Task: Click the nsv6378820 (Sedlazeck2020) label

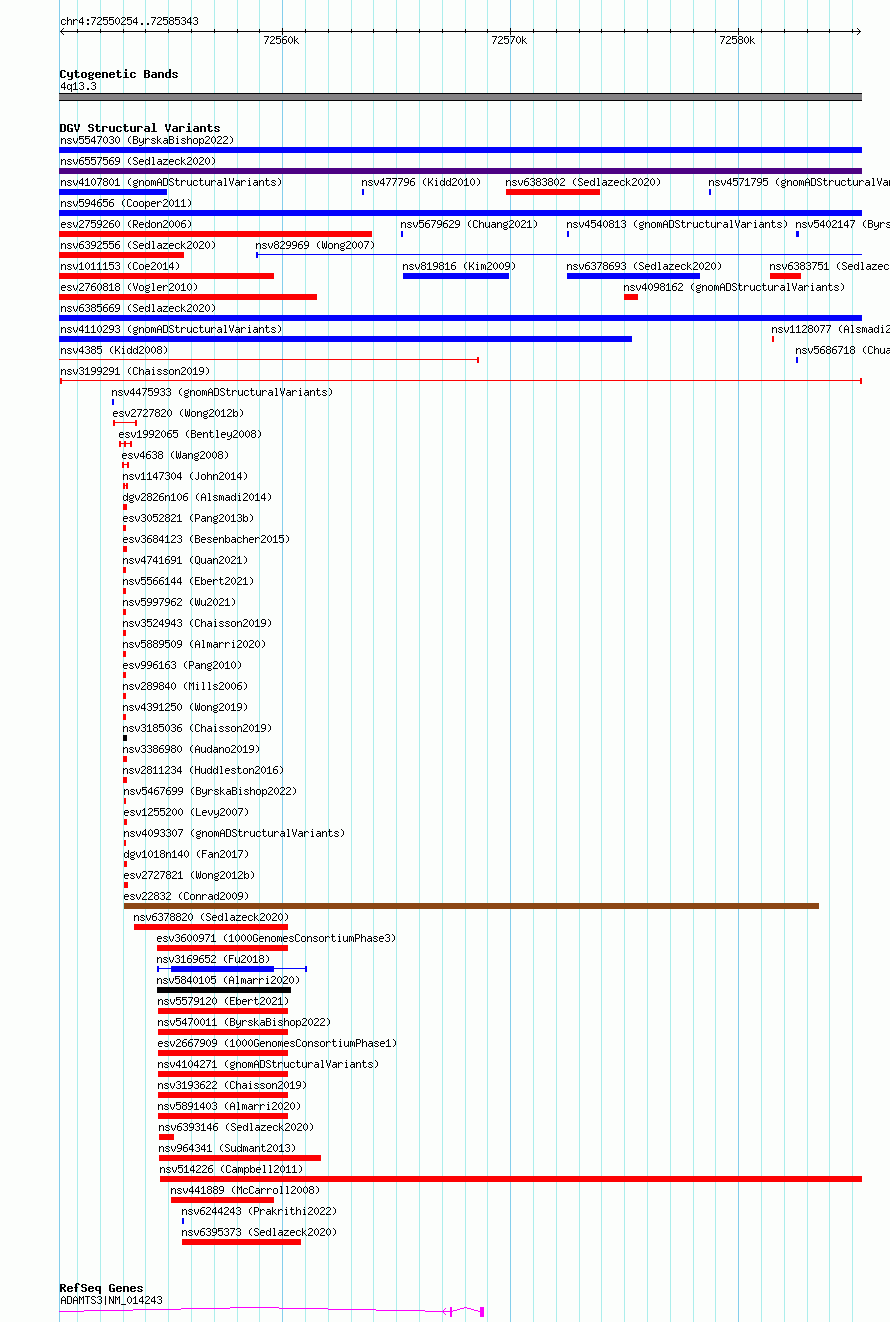Action: point(212,918)
